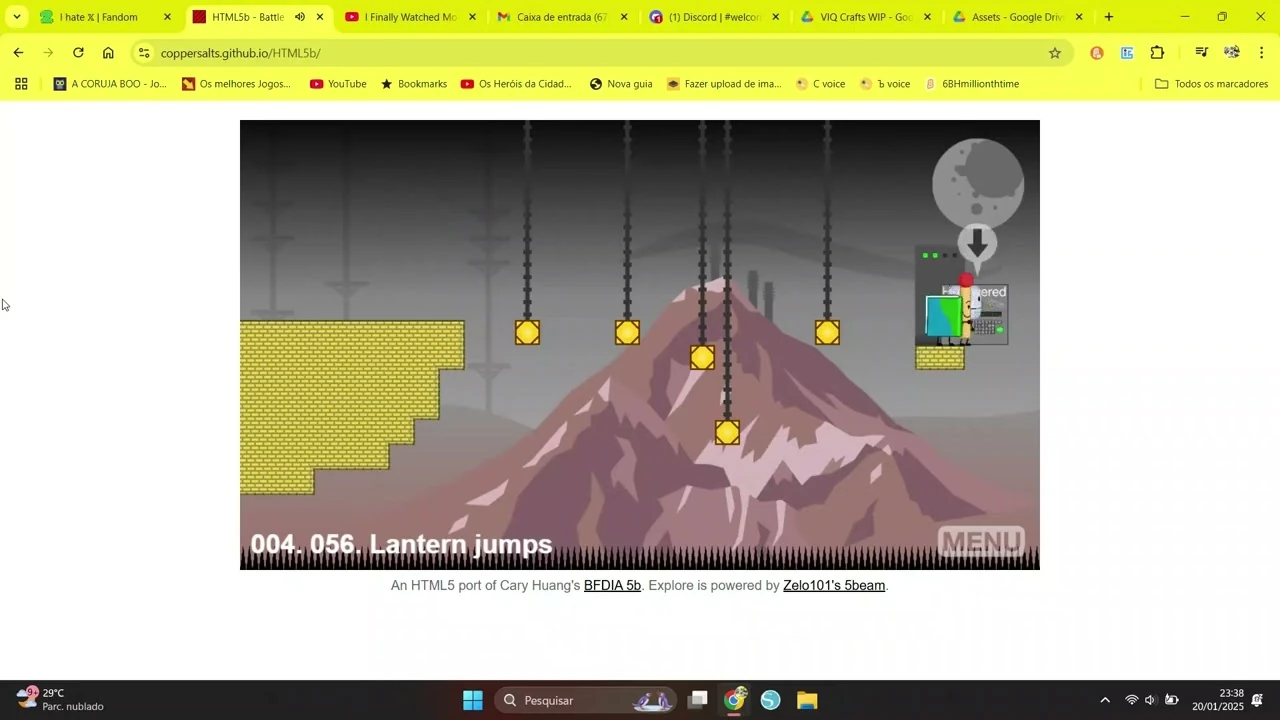Reload the page with the refresh icon

click(78, 53)
